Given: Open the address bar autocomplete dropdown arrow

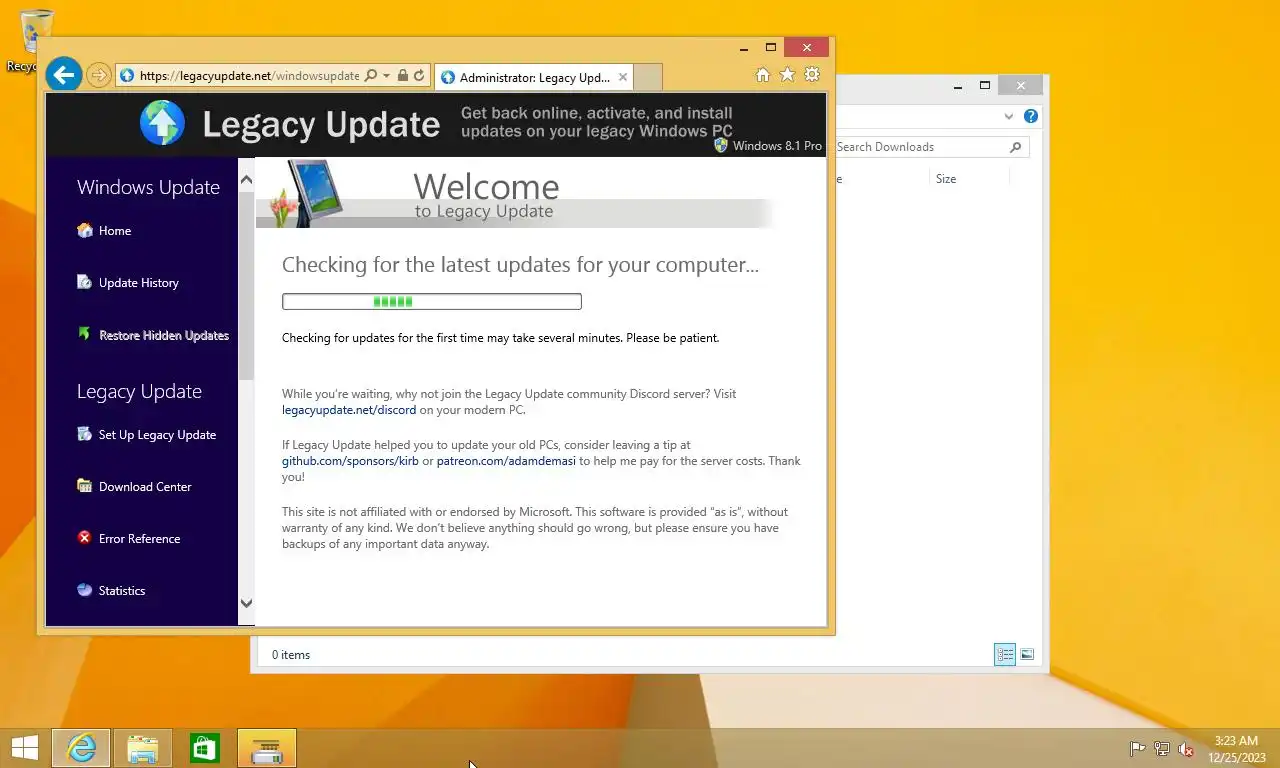Looking at the screenshot, I should click(x=386, y=76).
